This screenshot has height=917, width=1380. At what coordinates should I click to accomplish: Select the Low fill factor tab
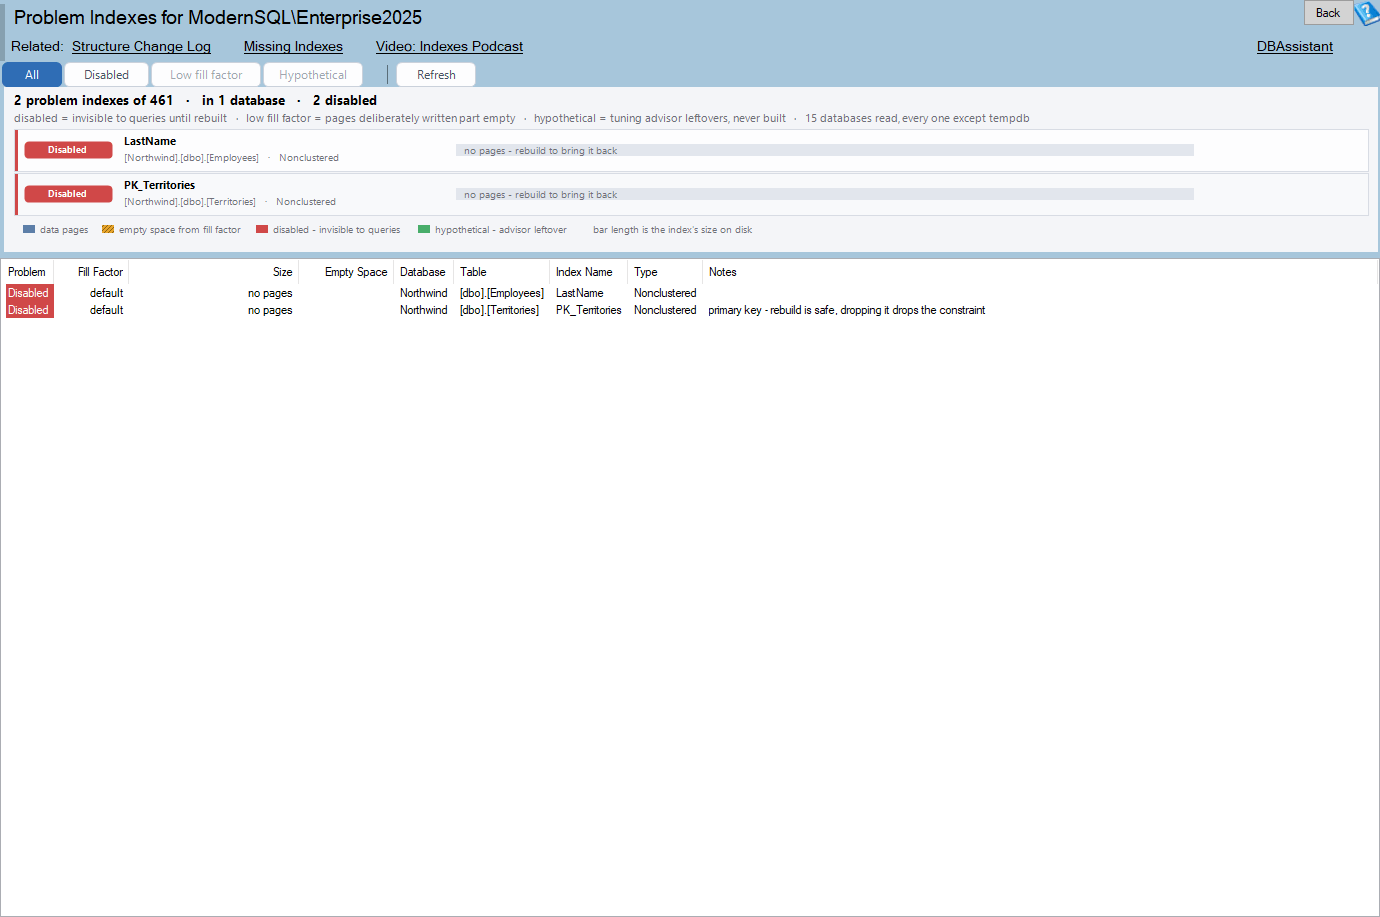(x=206, y=75)
